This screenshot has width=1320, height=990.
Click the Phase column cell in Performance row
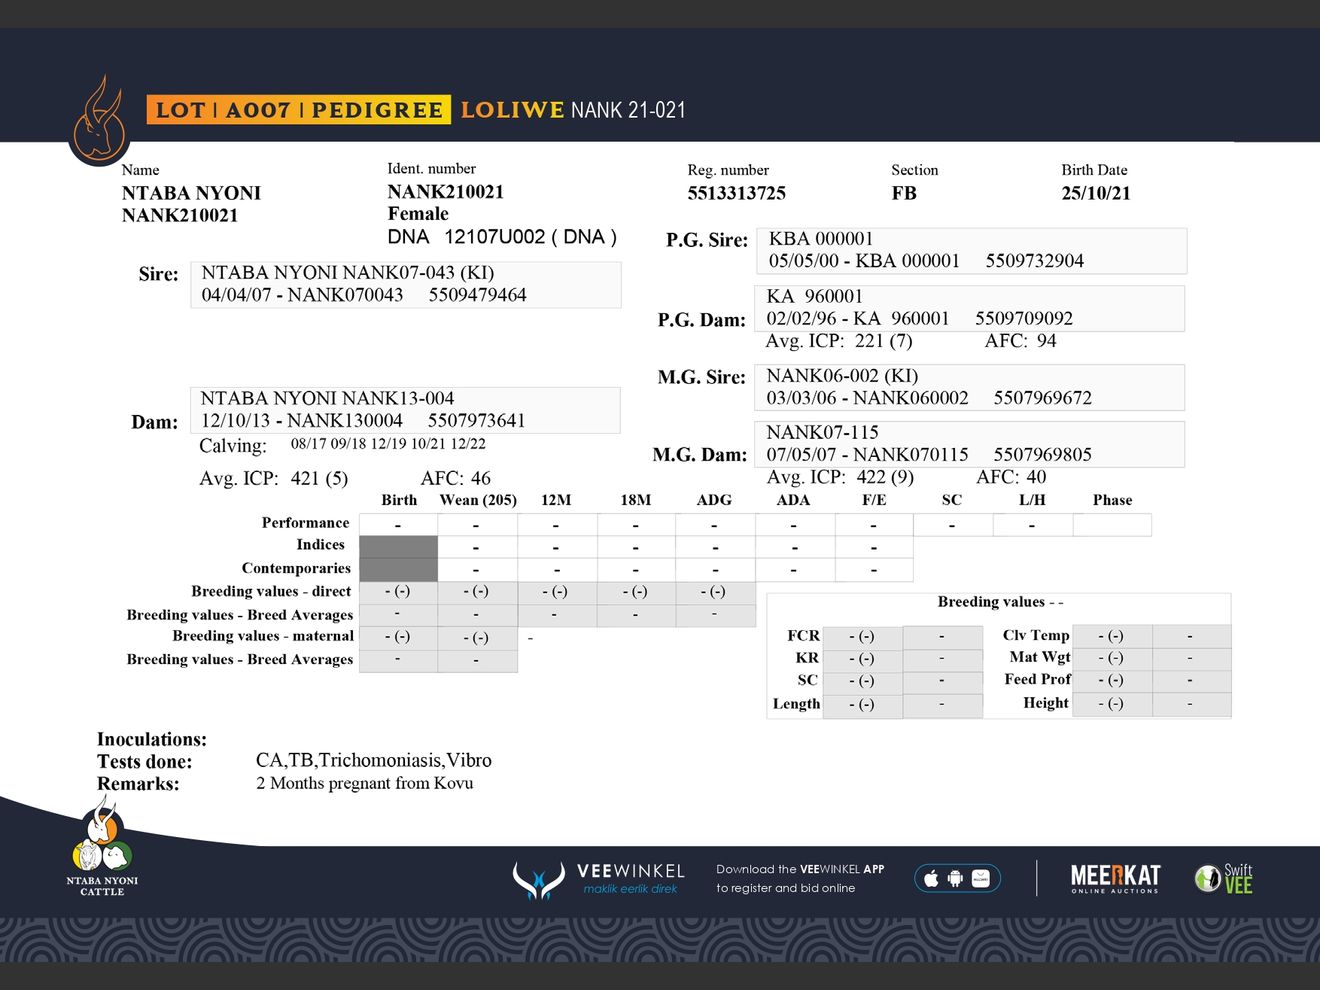point(1111,525)
